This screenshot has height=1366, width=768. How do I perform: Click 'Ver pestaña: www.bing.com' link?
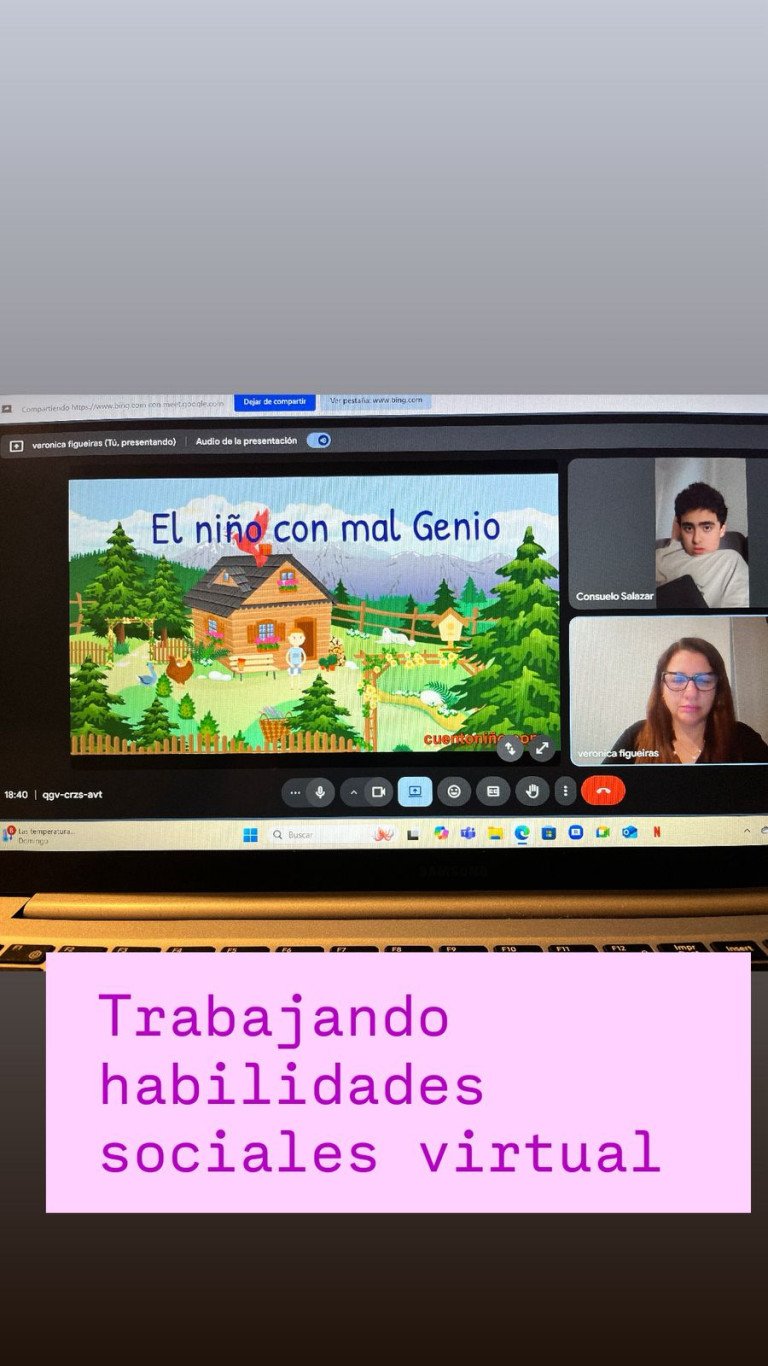click(x=376, y=401)
